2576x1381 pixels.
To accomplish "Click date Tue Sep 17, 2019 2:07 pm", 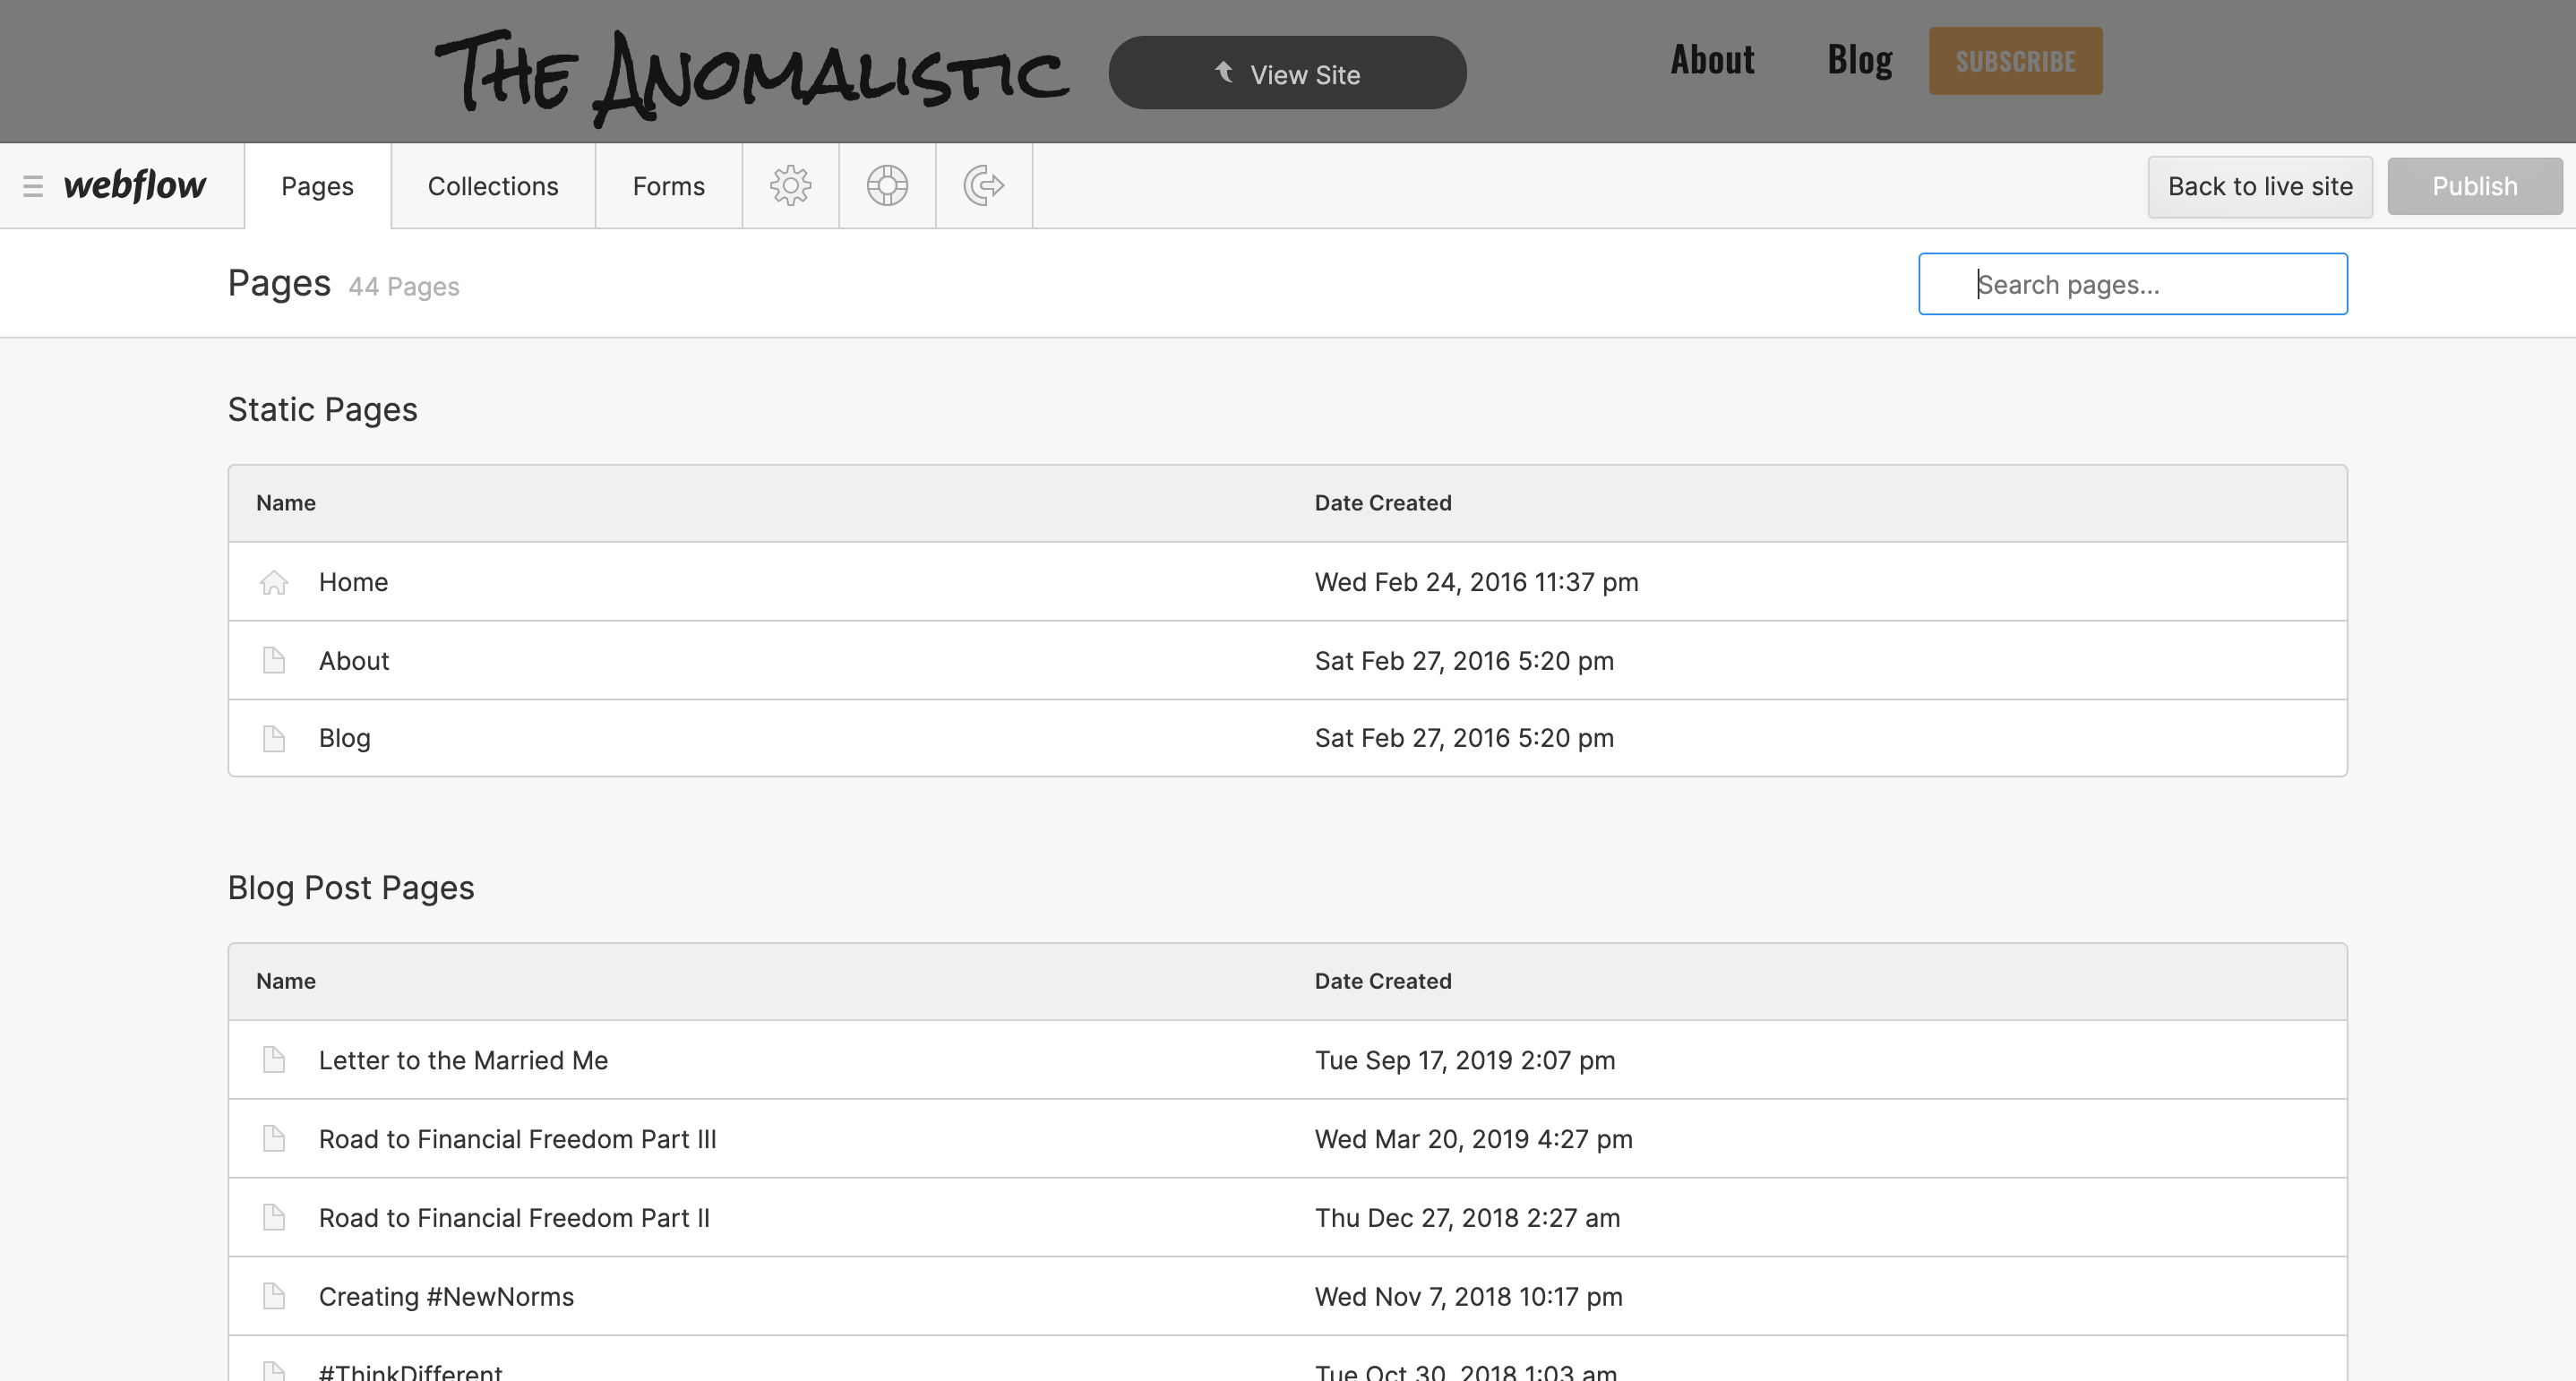I will 1465,1060.
